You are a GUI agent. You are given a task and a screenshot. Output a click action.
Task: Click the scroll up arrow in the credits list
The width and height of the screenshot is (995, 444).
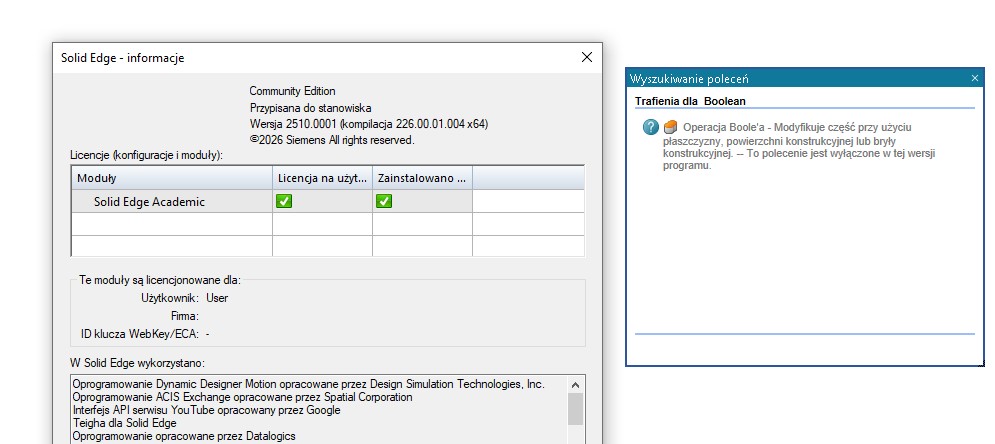click(x=576, y=384)
